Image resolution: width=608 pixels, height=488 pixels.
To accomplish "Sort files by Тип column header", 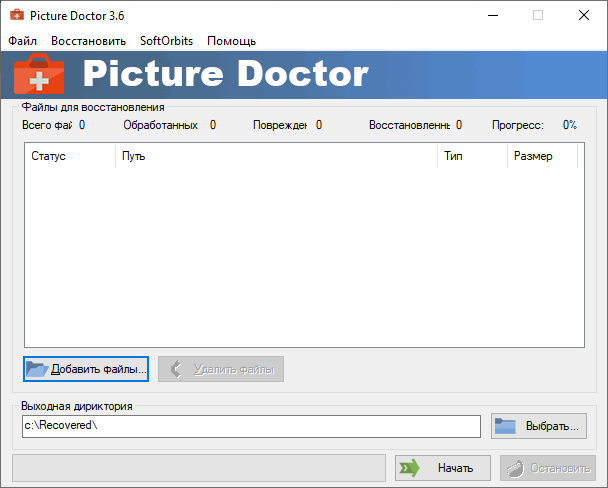I will (470, 157).
